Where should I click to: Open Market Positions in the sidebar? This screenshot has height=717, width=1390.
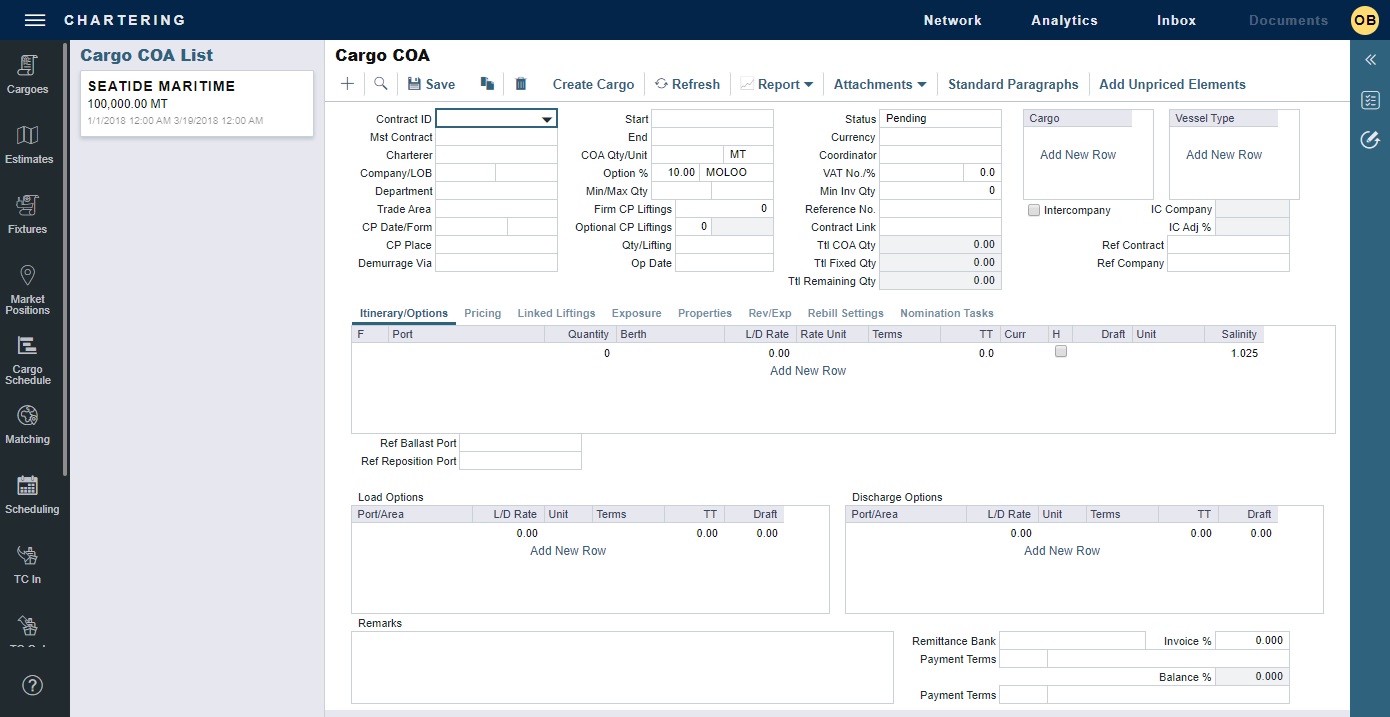[27, 290]
